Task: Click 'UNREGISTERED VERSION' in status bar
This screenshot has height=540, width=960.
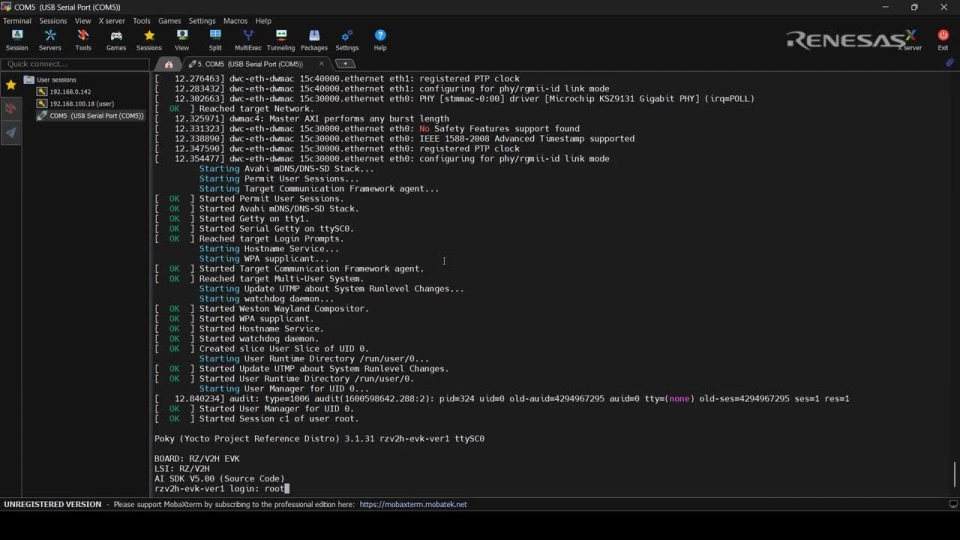Action: [53, 504]
